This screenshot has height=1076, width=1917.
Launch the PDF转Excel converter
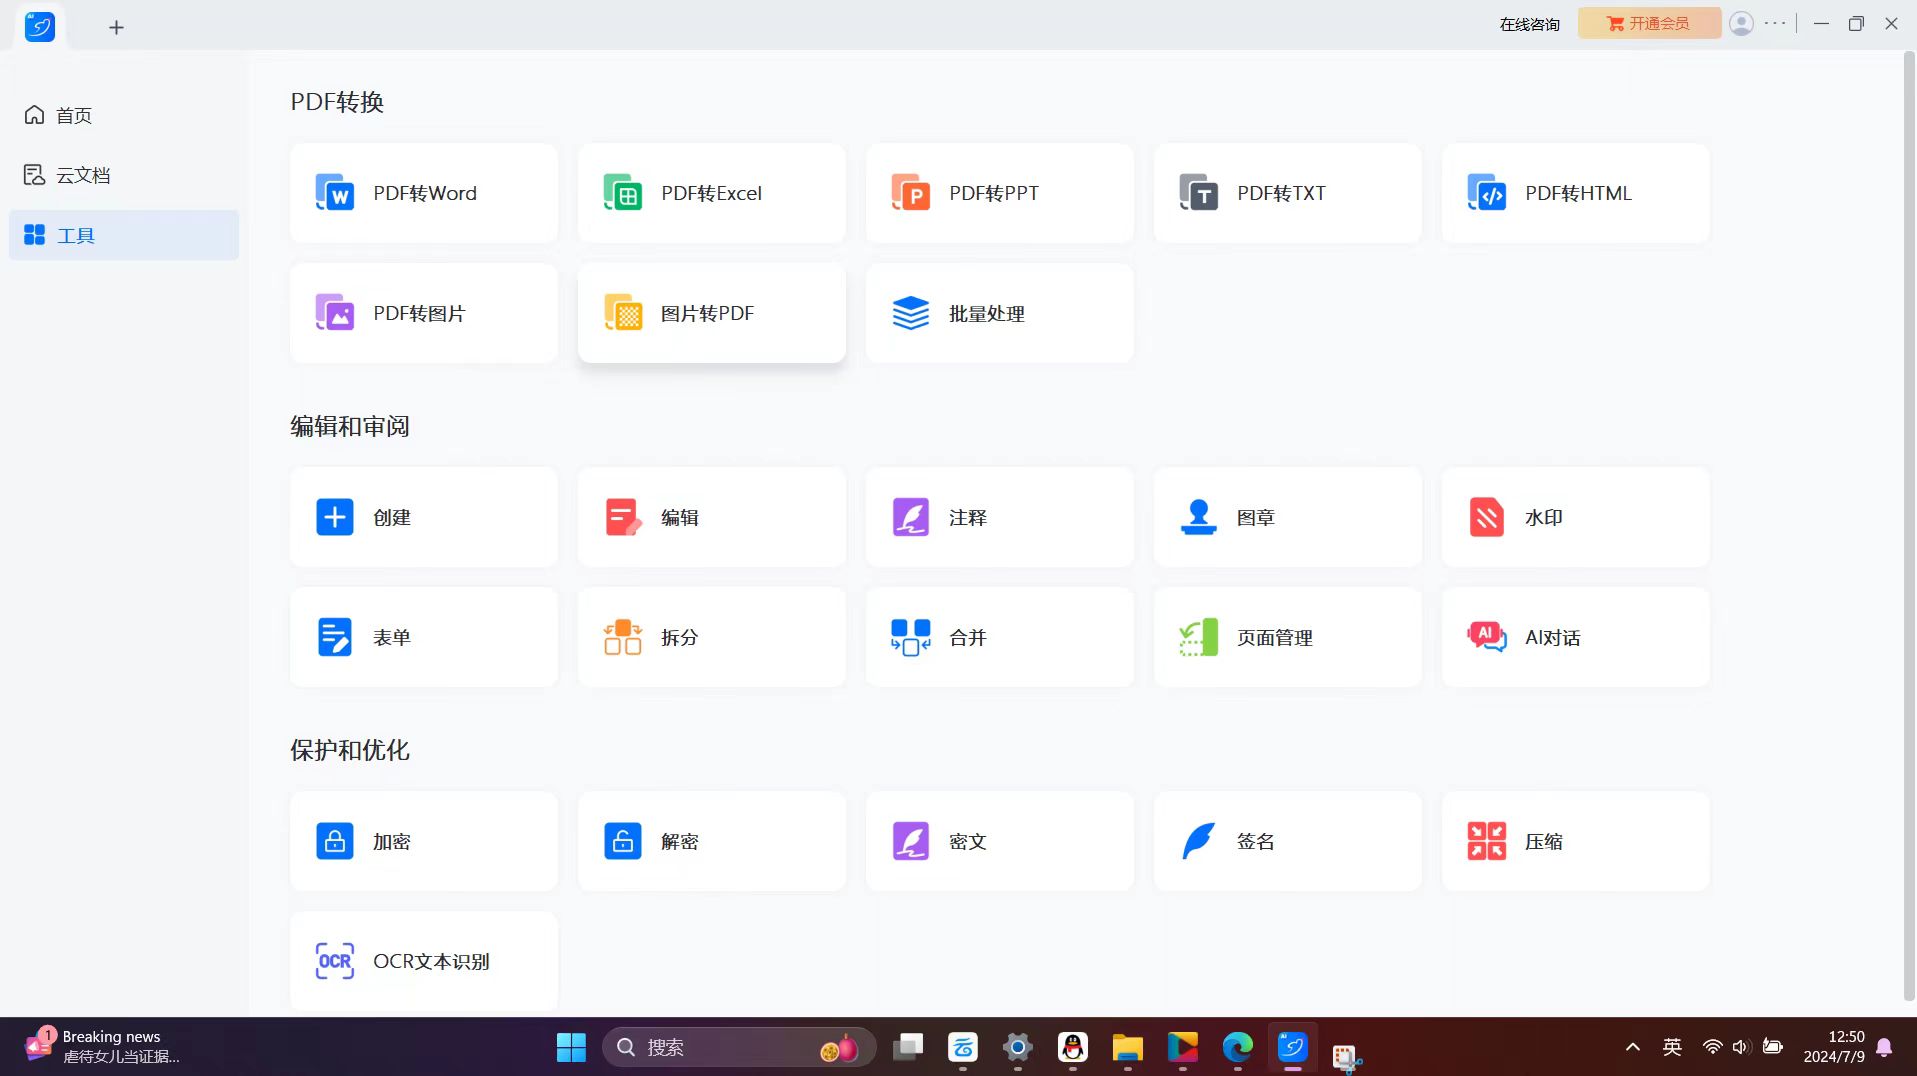[711, 193]
